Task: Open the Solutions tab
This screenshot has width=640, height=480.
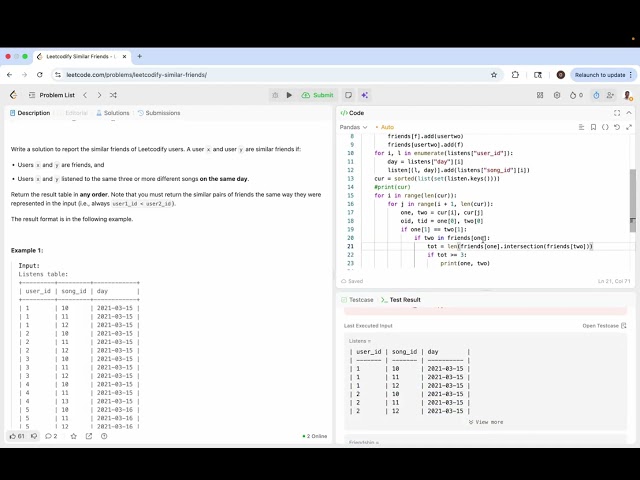Action: point(113,113)
